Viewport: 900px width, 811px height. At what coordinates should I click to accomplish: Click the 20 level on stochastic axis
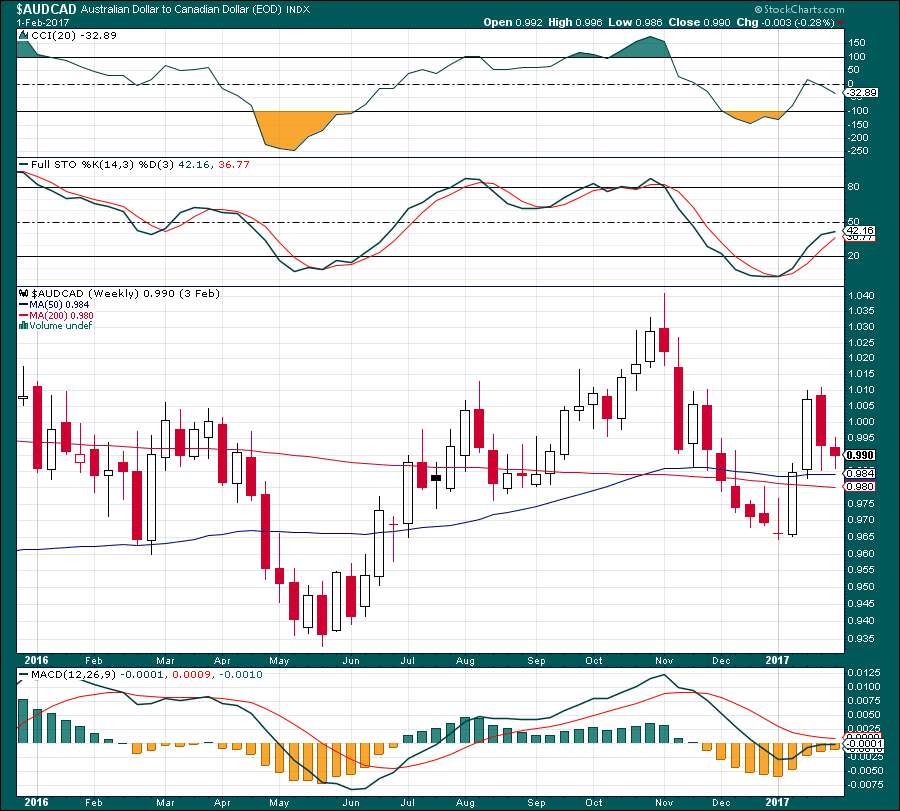[x=853, y=256]
